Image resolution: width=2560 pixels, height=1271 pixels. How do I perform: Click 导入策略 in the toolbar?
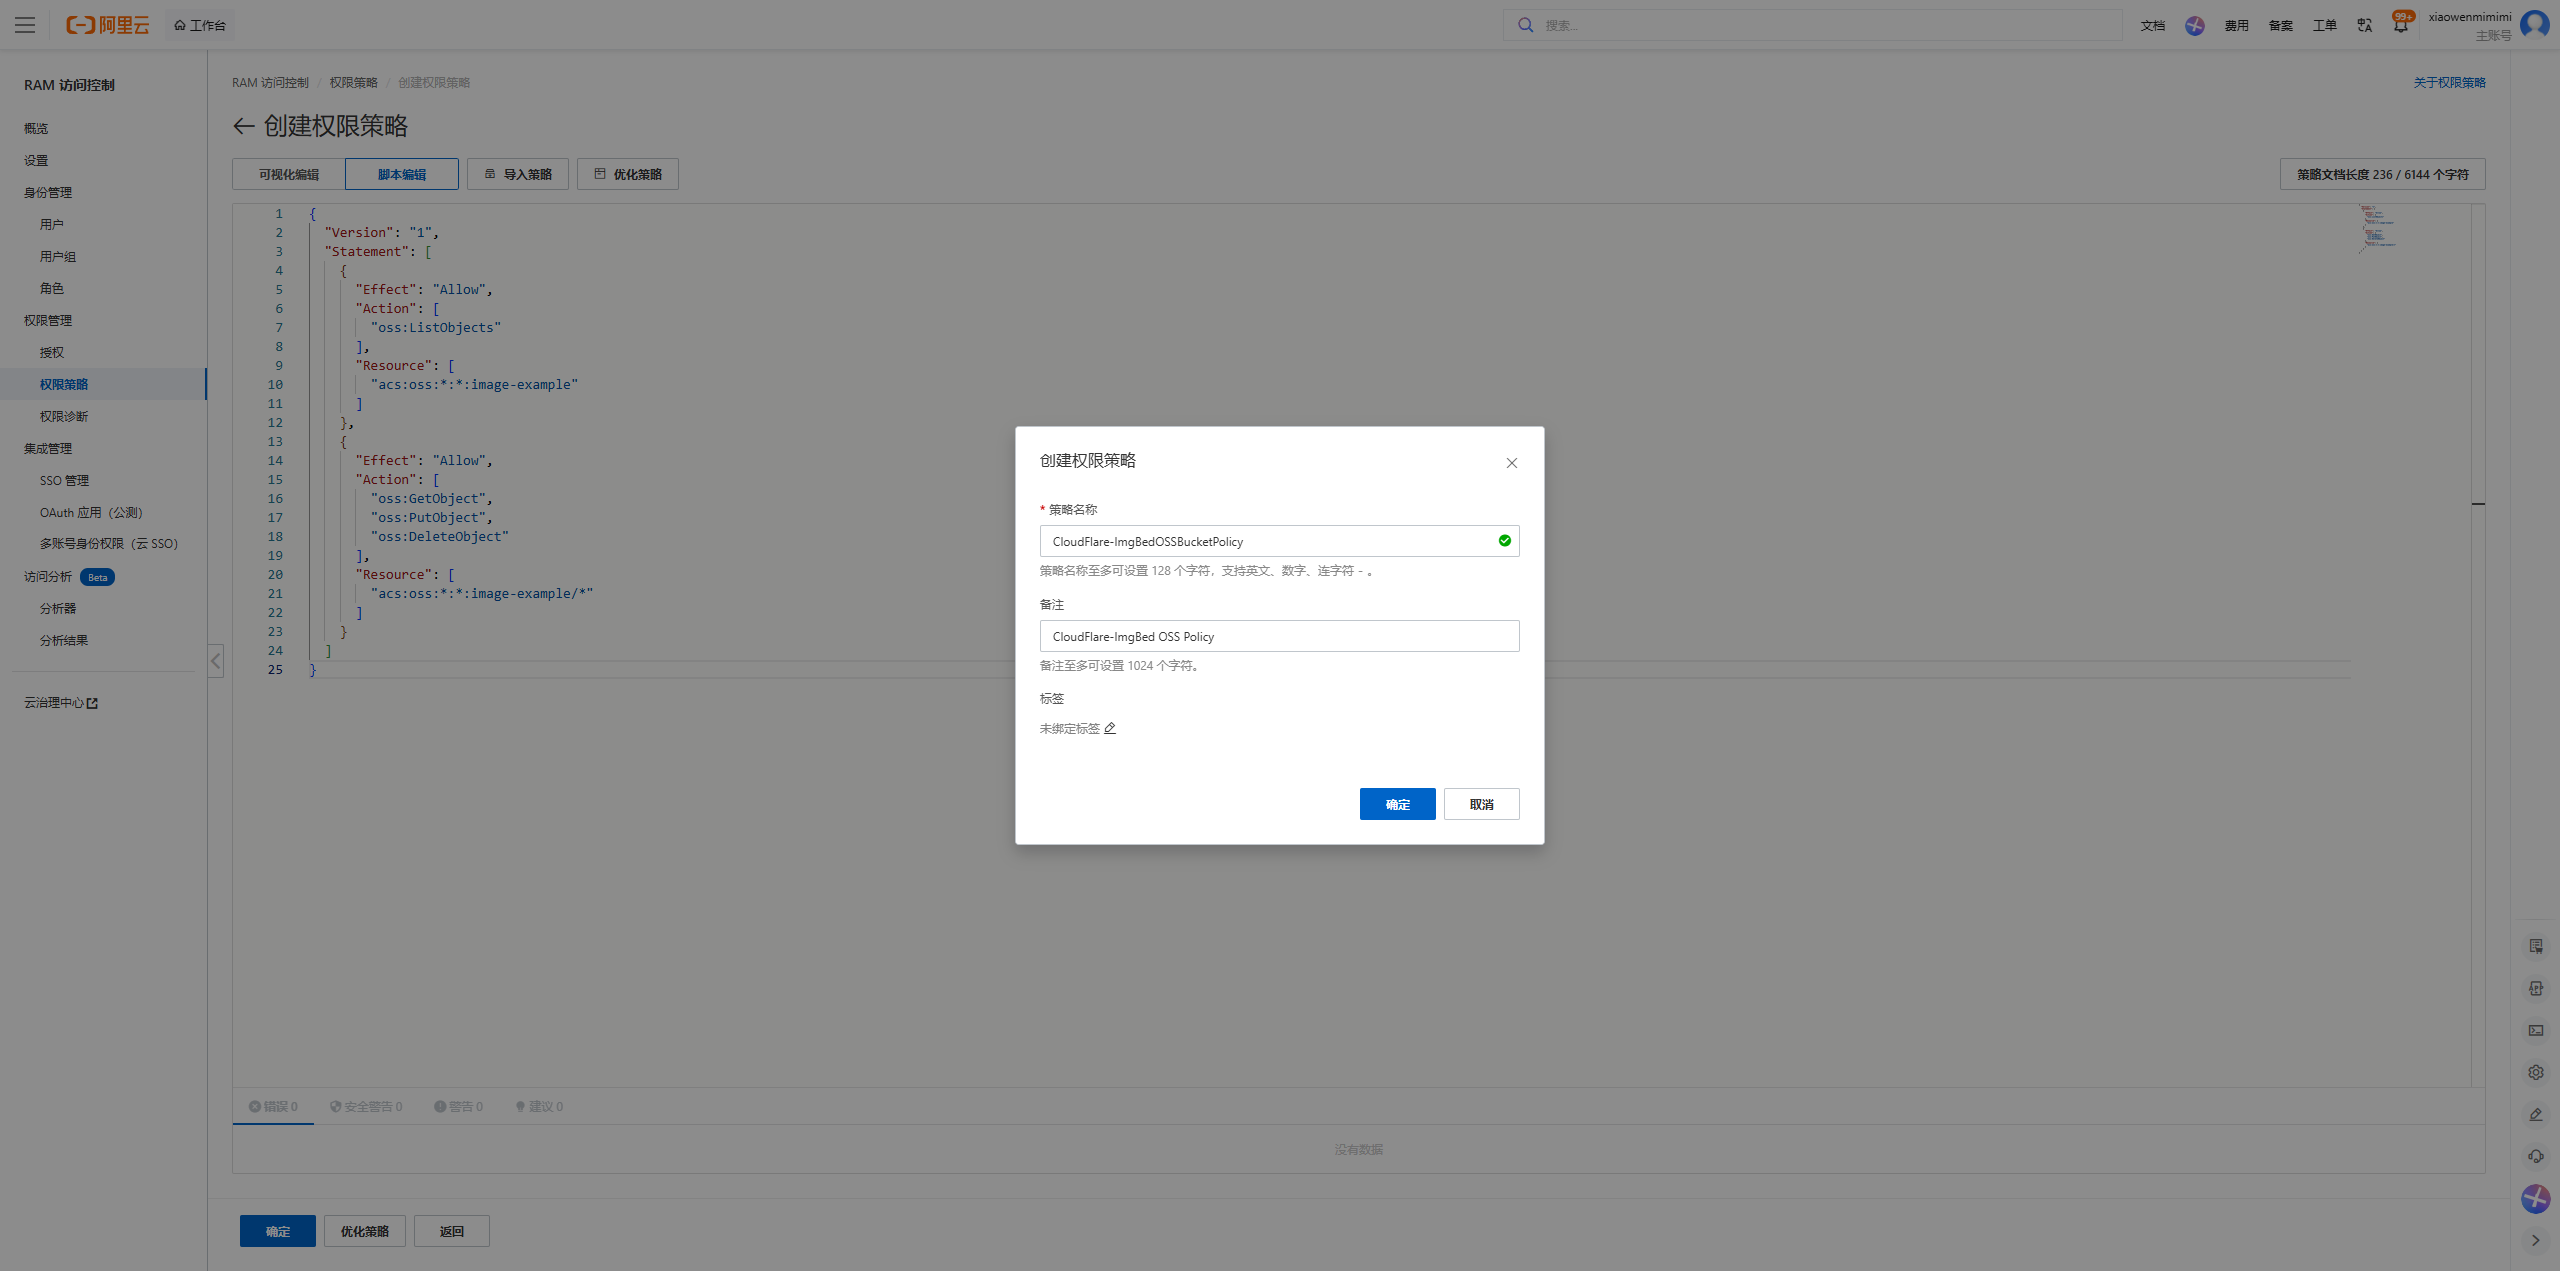pyautogui.click(x=518, y=173)
